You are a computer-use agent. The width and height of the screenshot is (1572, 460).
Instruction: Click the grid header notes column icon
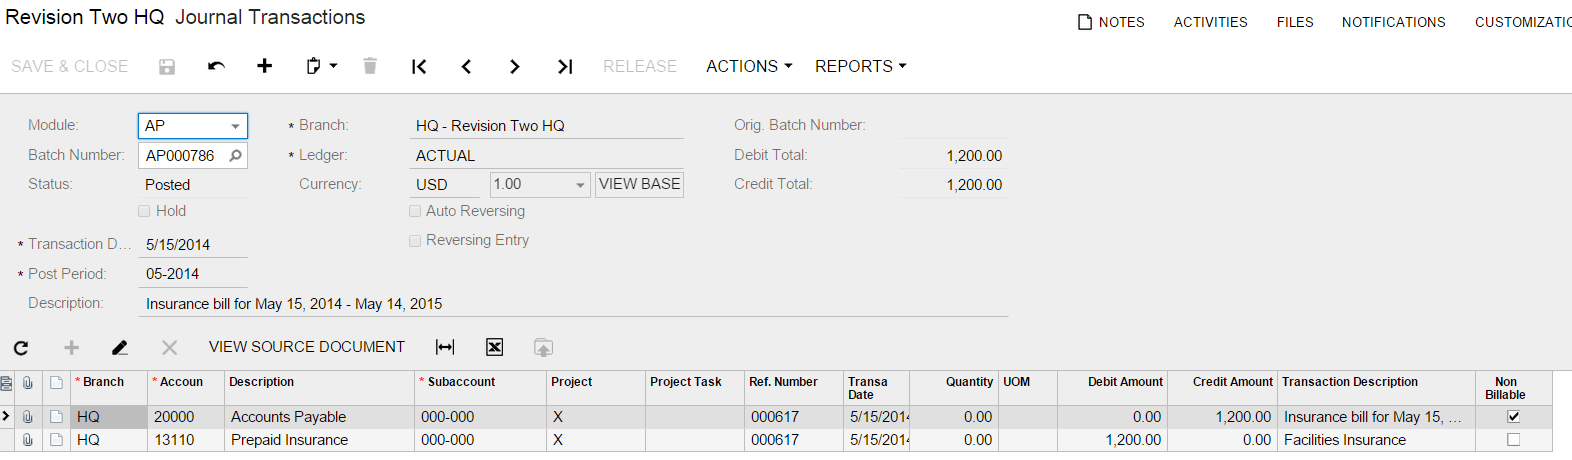click(6, 383)
